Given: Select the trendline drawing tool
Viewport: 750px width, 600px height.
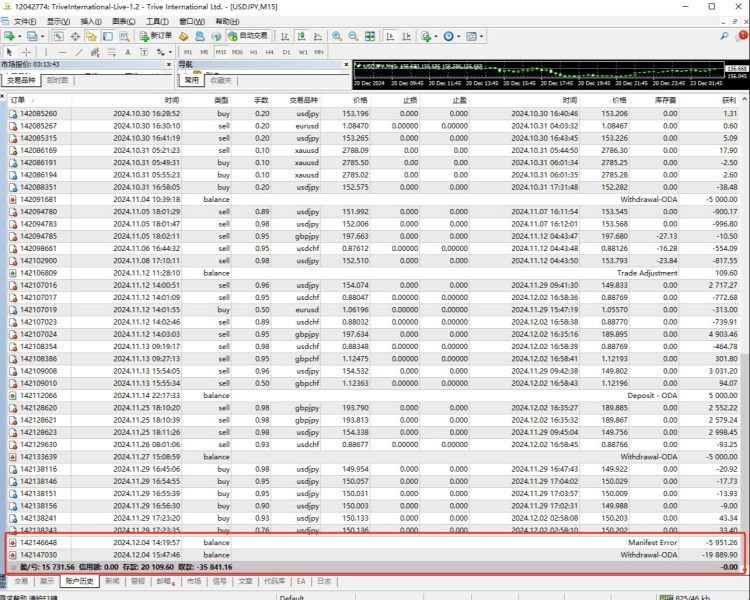Looking at the screenshot, I should [x=79, y=52].
